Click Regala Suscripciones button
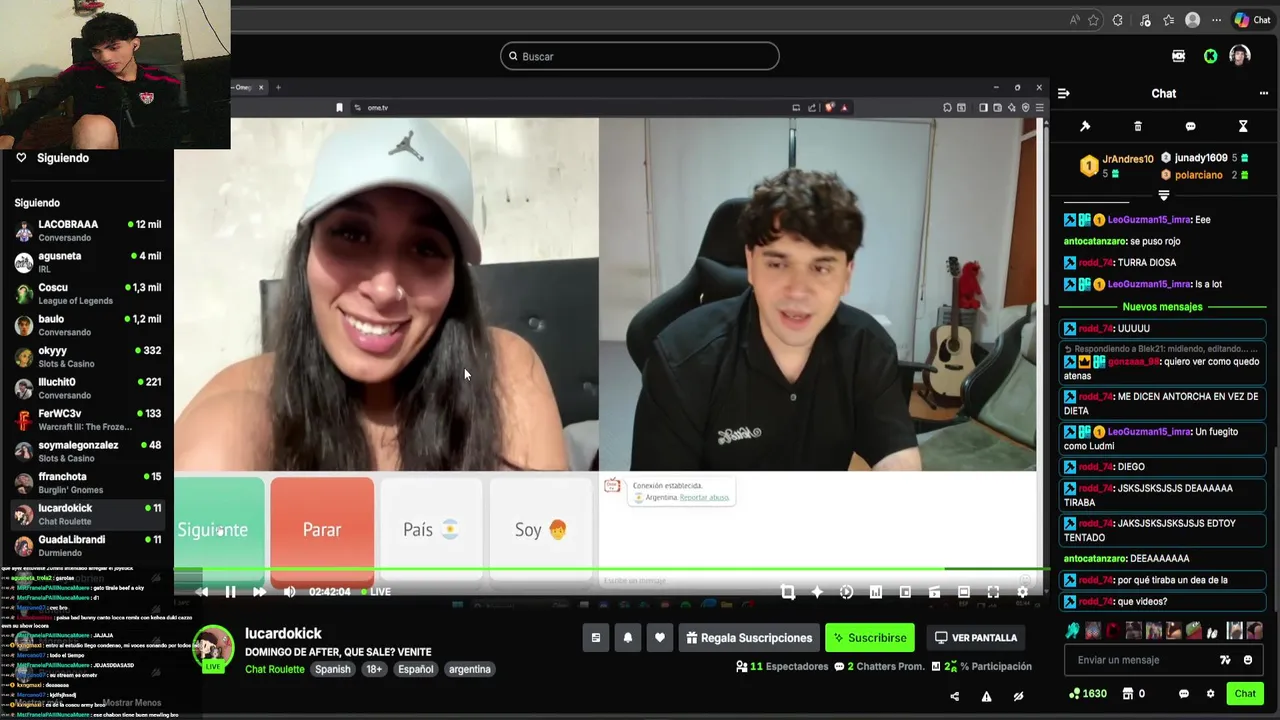 [749, 638]
